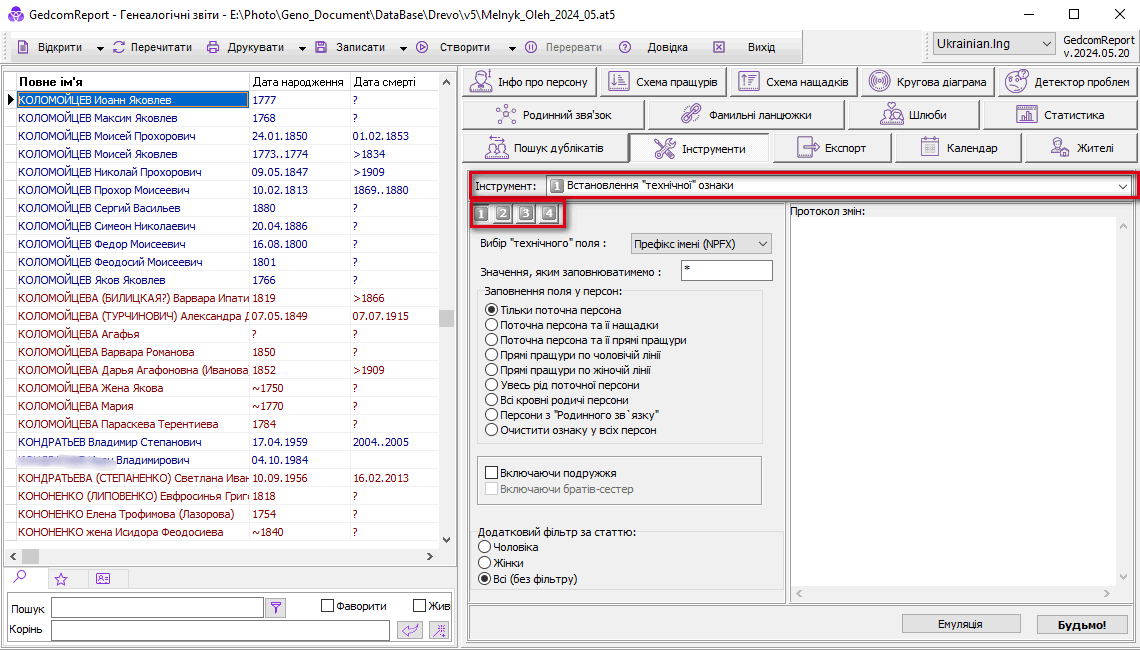The width and height of the screenshot is (1140, 650).
Task: Open the Схема пращурів tab
Action: click(662, 82)
